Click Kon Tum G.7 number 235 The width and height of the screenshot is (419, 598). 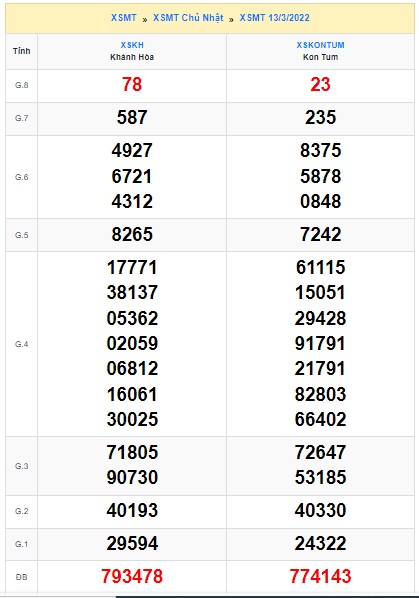coord(320,117)
